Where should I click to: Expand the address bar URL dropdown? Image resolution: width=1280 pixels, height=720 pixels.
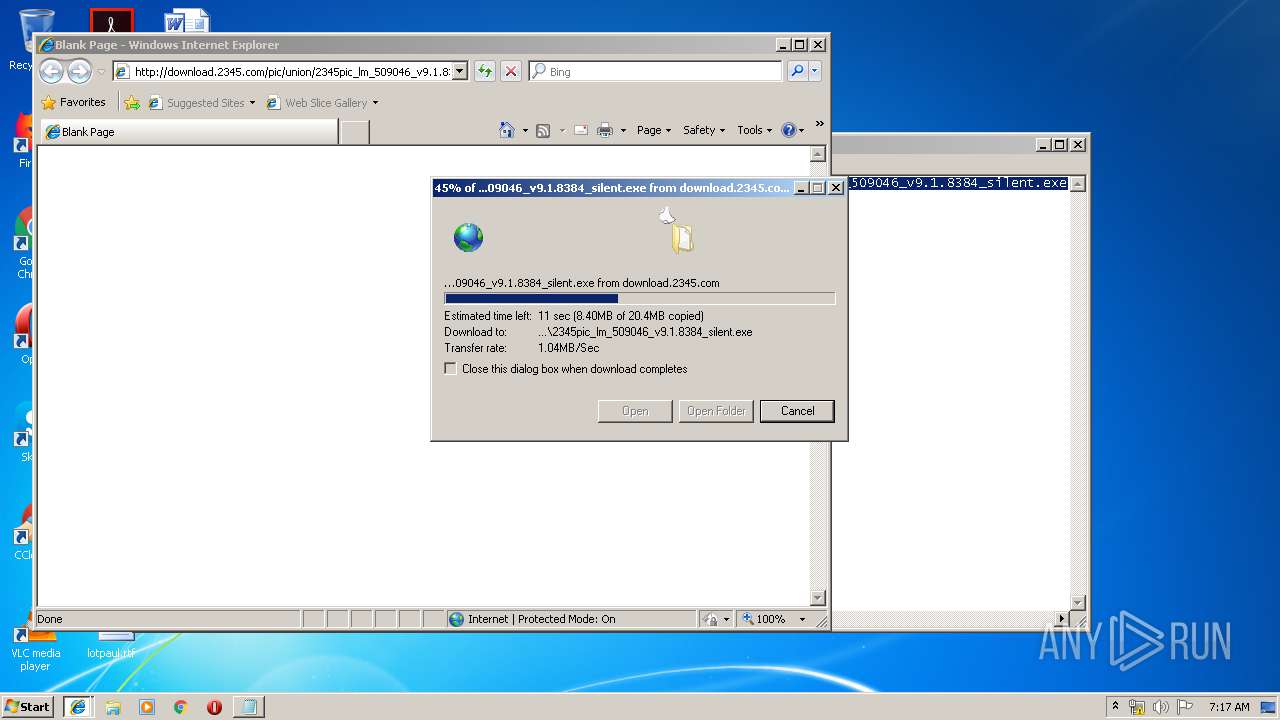[x=460, y=71]
